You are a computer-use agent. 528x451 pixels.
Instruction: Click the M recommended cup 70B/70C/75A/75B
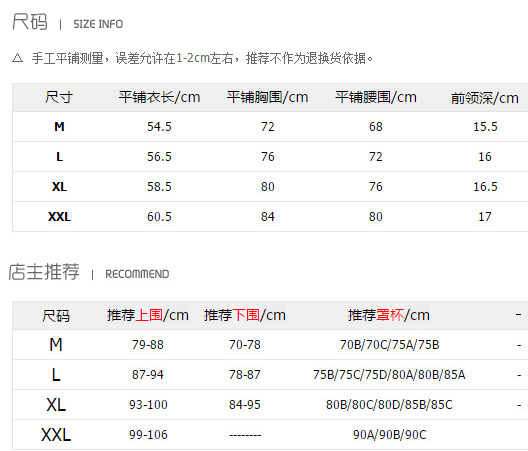[390, 345]
